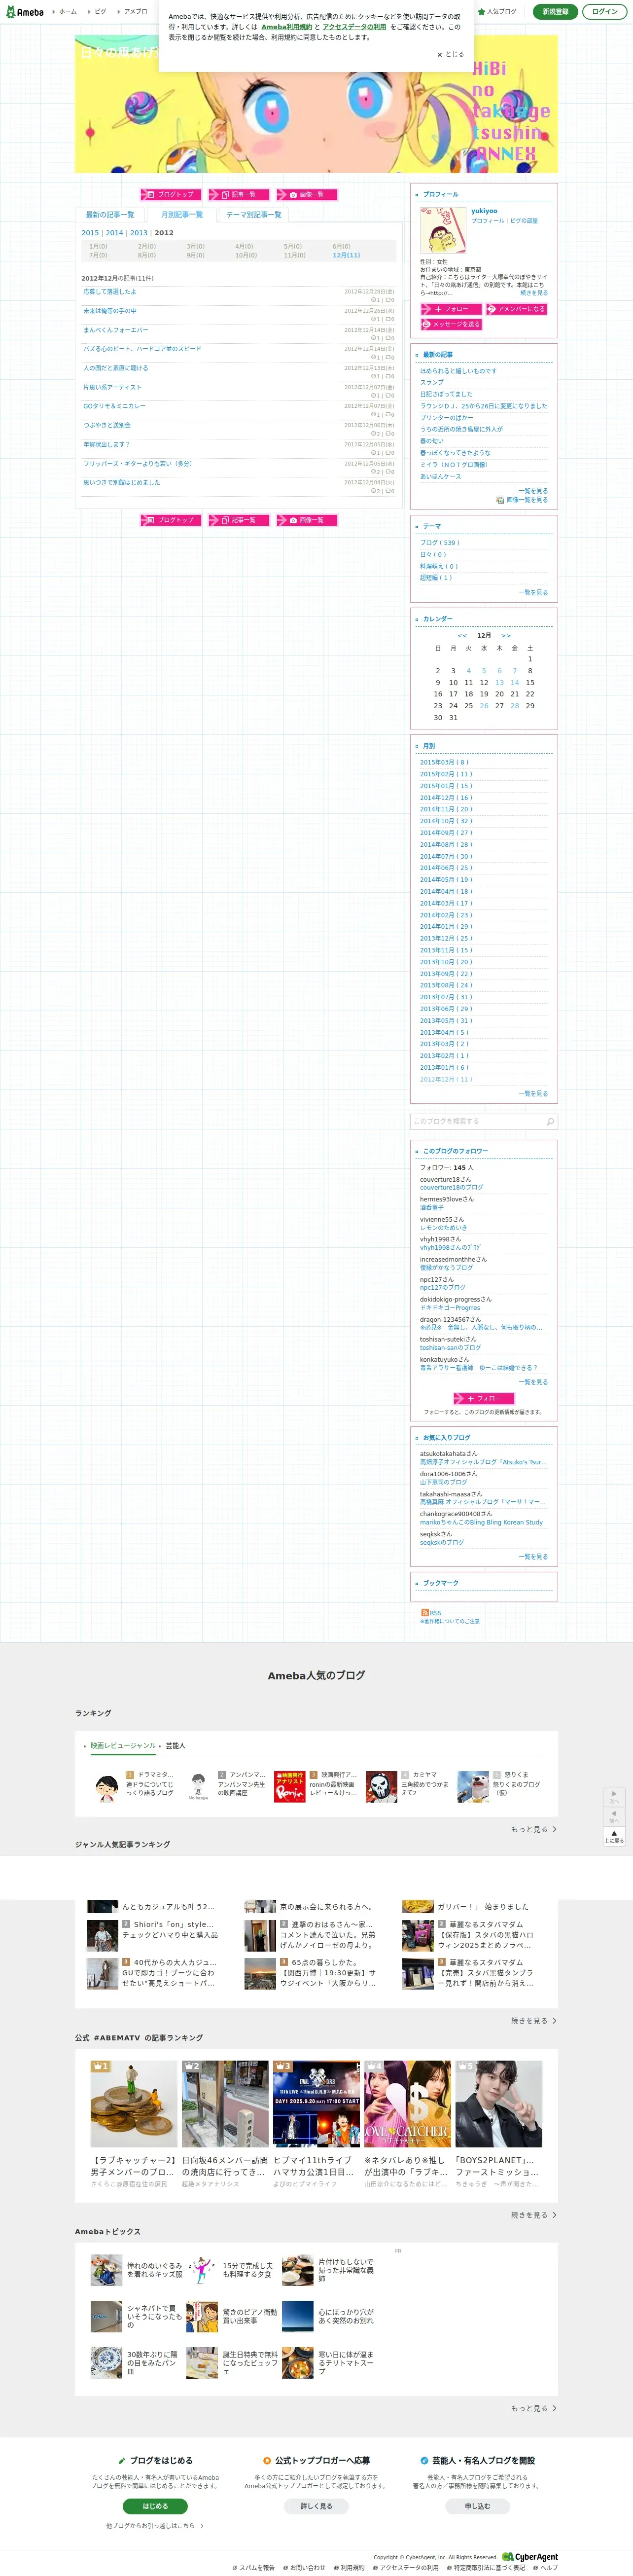
Task: Click the 上に戻る back-to-top button
Action: point(614,1837)
